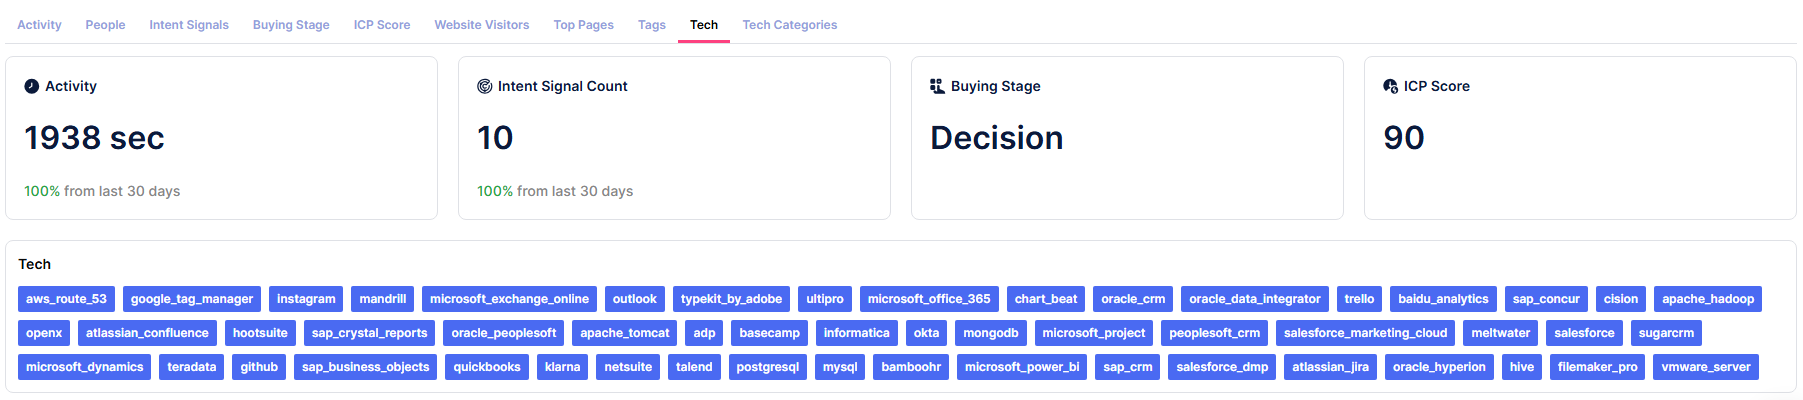Click the vmware_server tag
This screenshot has height=400, width=1803.
pos(1705,367)
